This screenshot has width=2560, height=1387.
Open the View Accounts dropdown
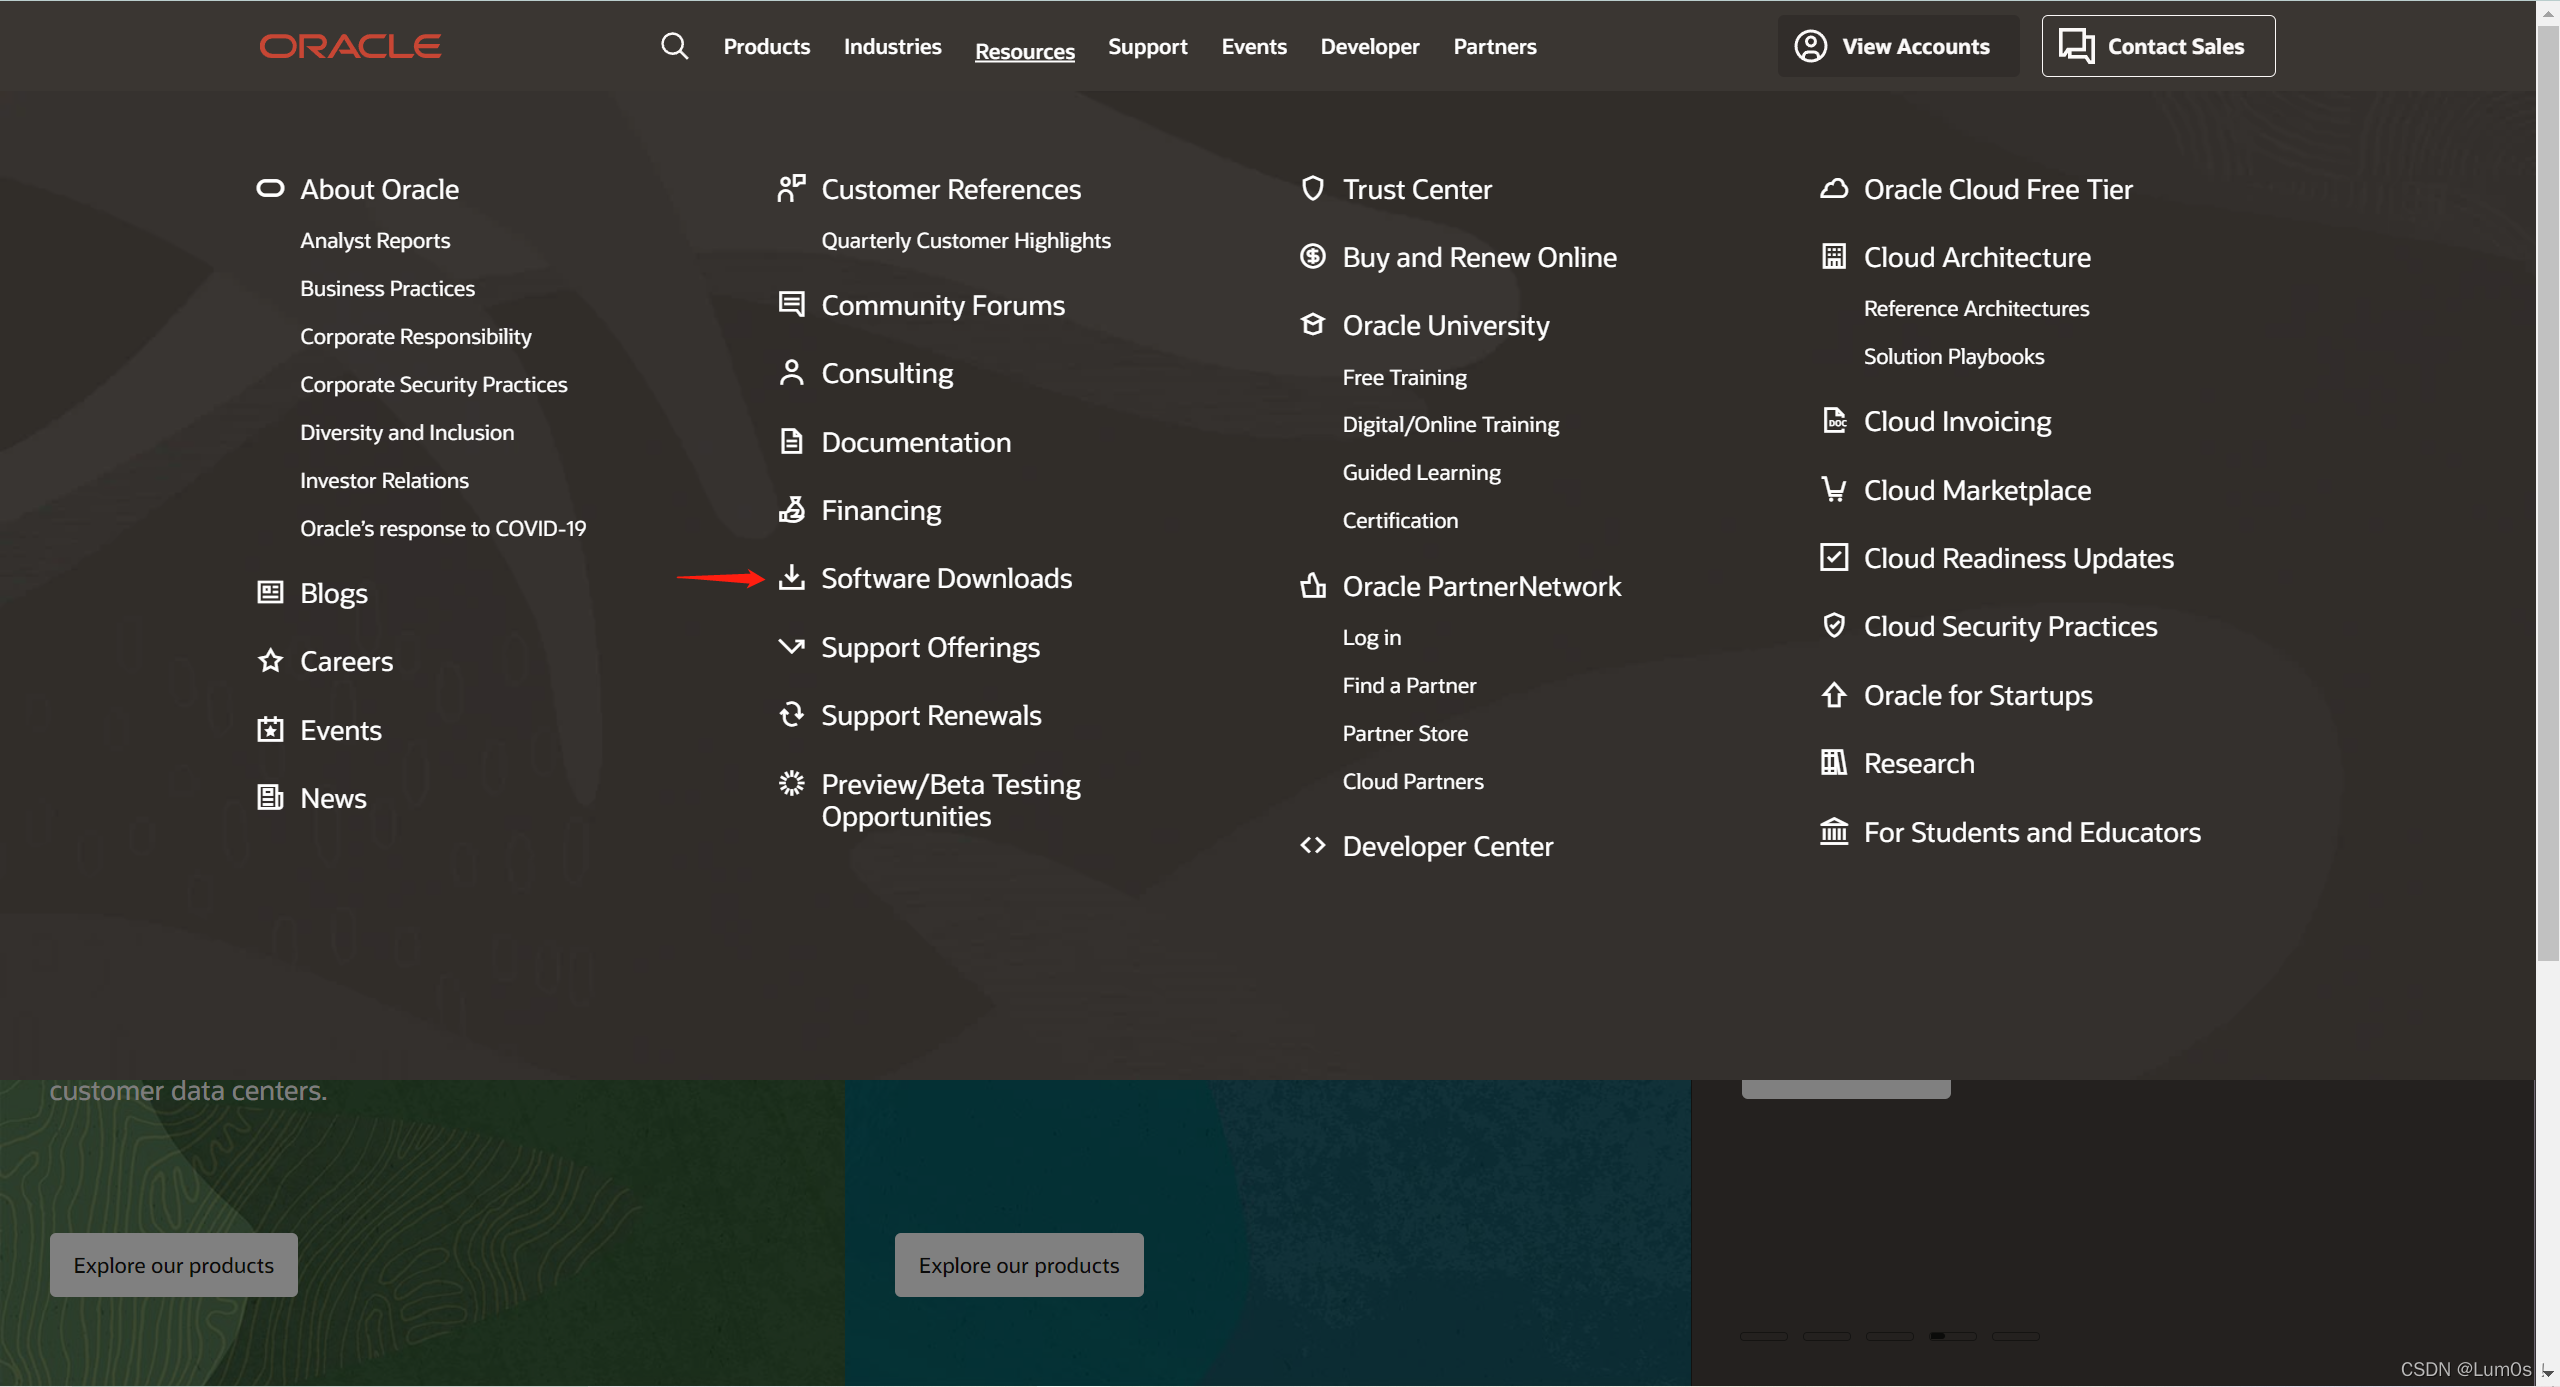[1897, 46]
